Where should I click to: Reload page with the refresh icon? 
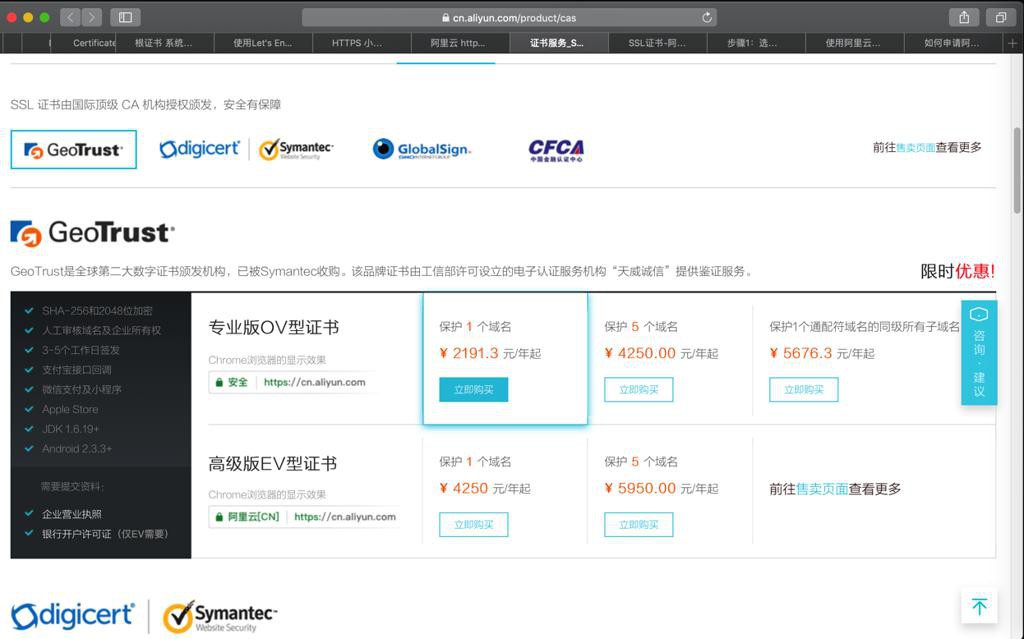[x=707, y=18]
